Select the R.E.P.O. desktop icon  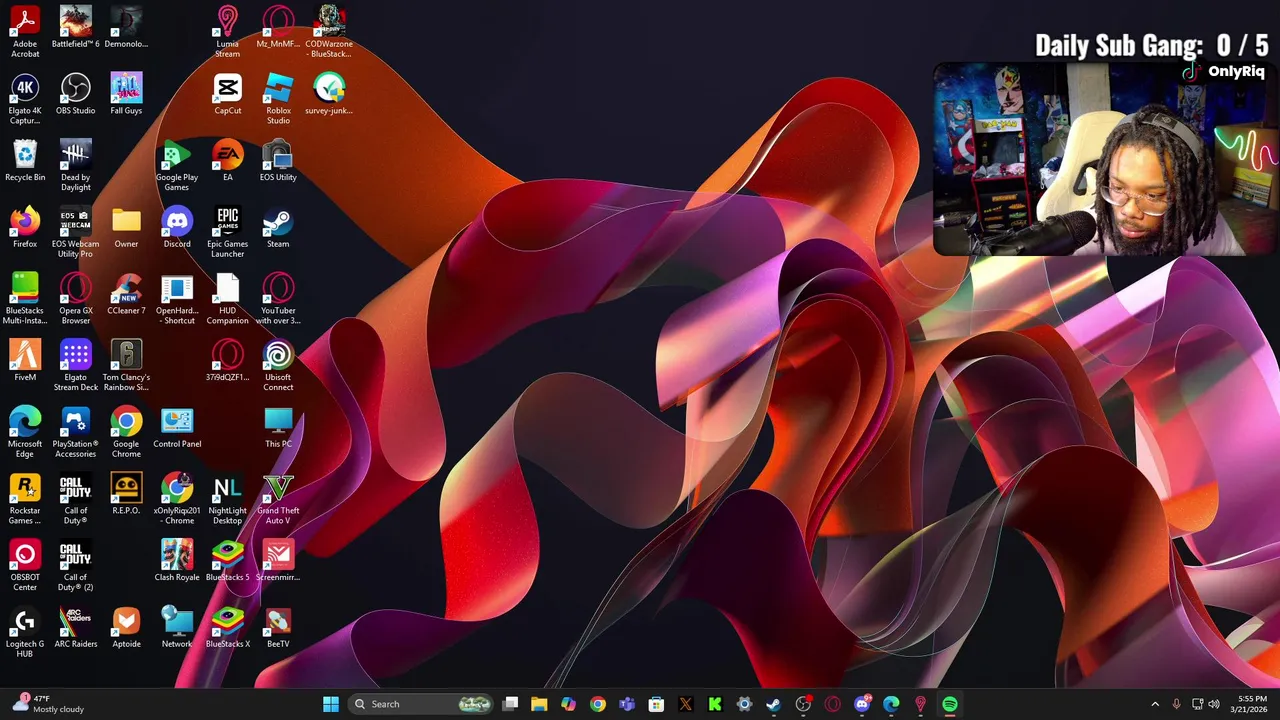click(x=126, y=494)
